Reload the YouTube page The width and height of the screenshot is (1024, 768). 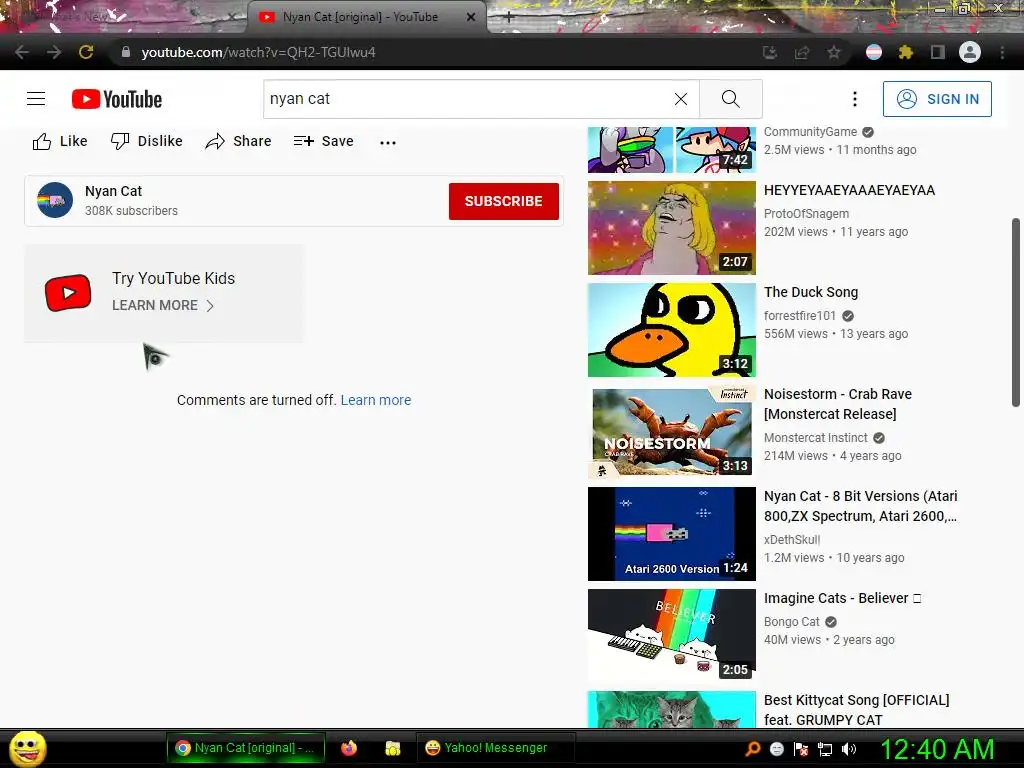click(x=86, y=52)
